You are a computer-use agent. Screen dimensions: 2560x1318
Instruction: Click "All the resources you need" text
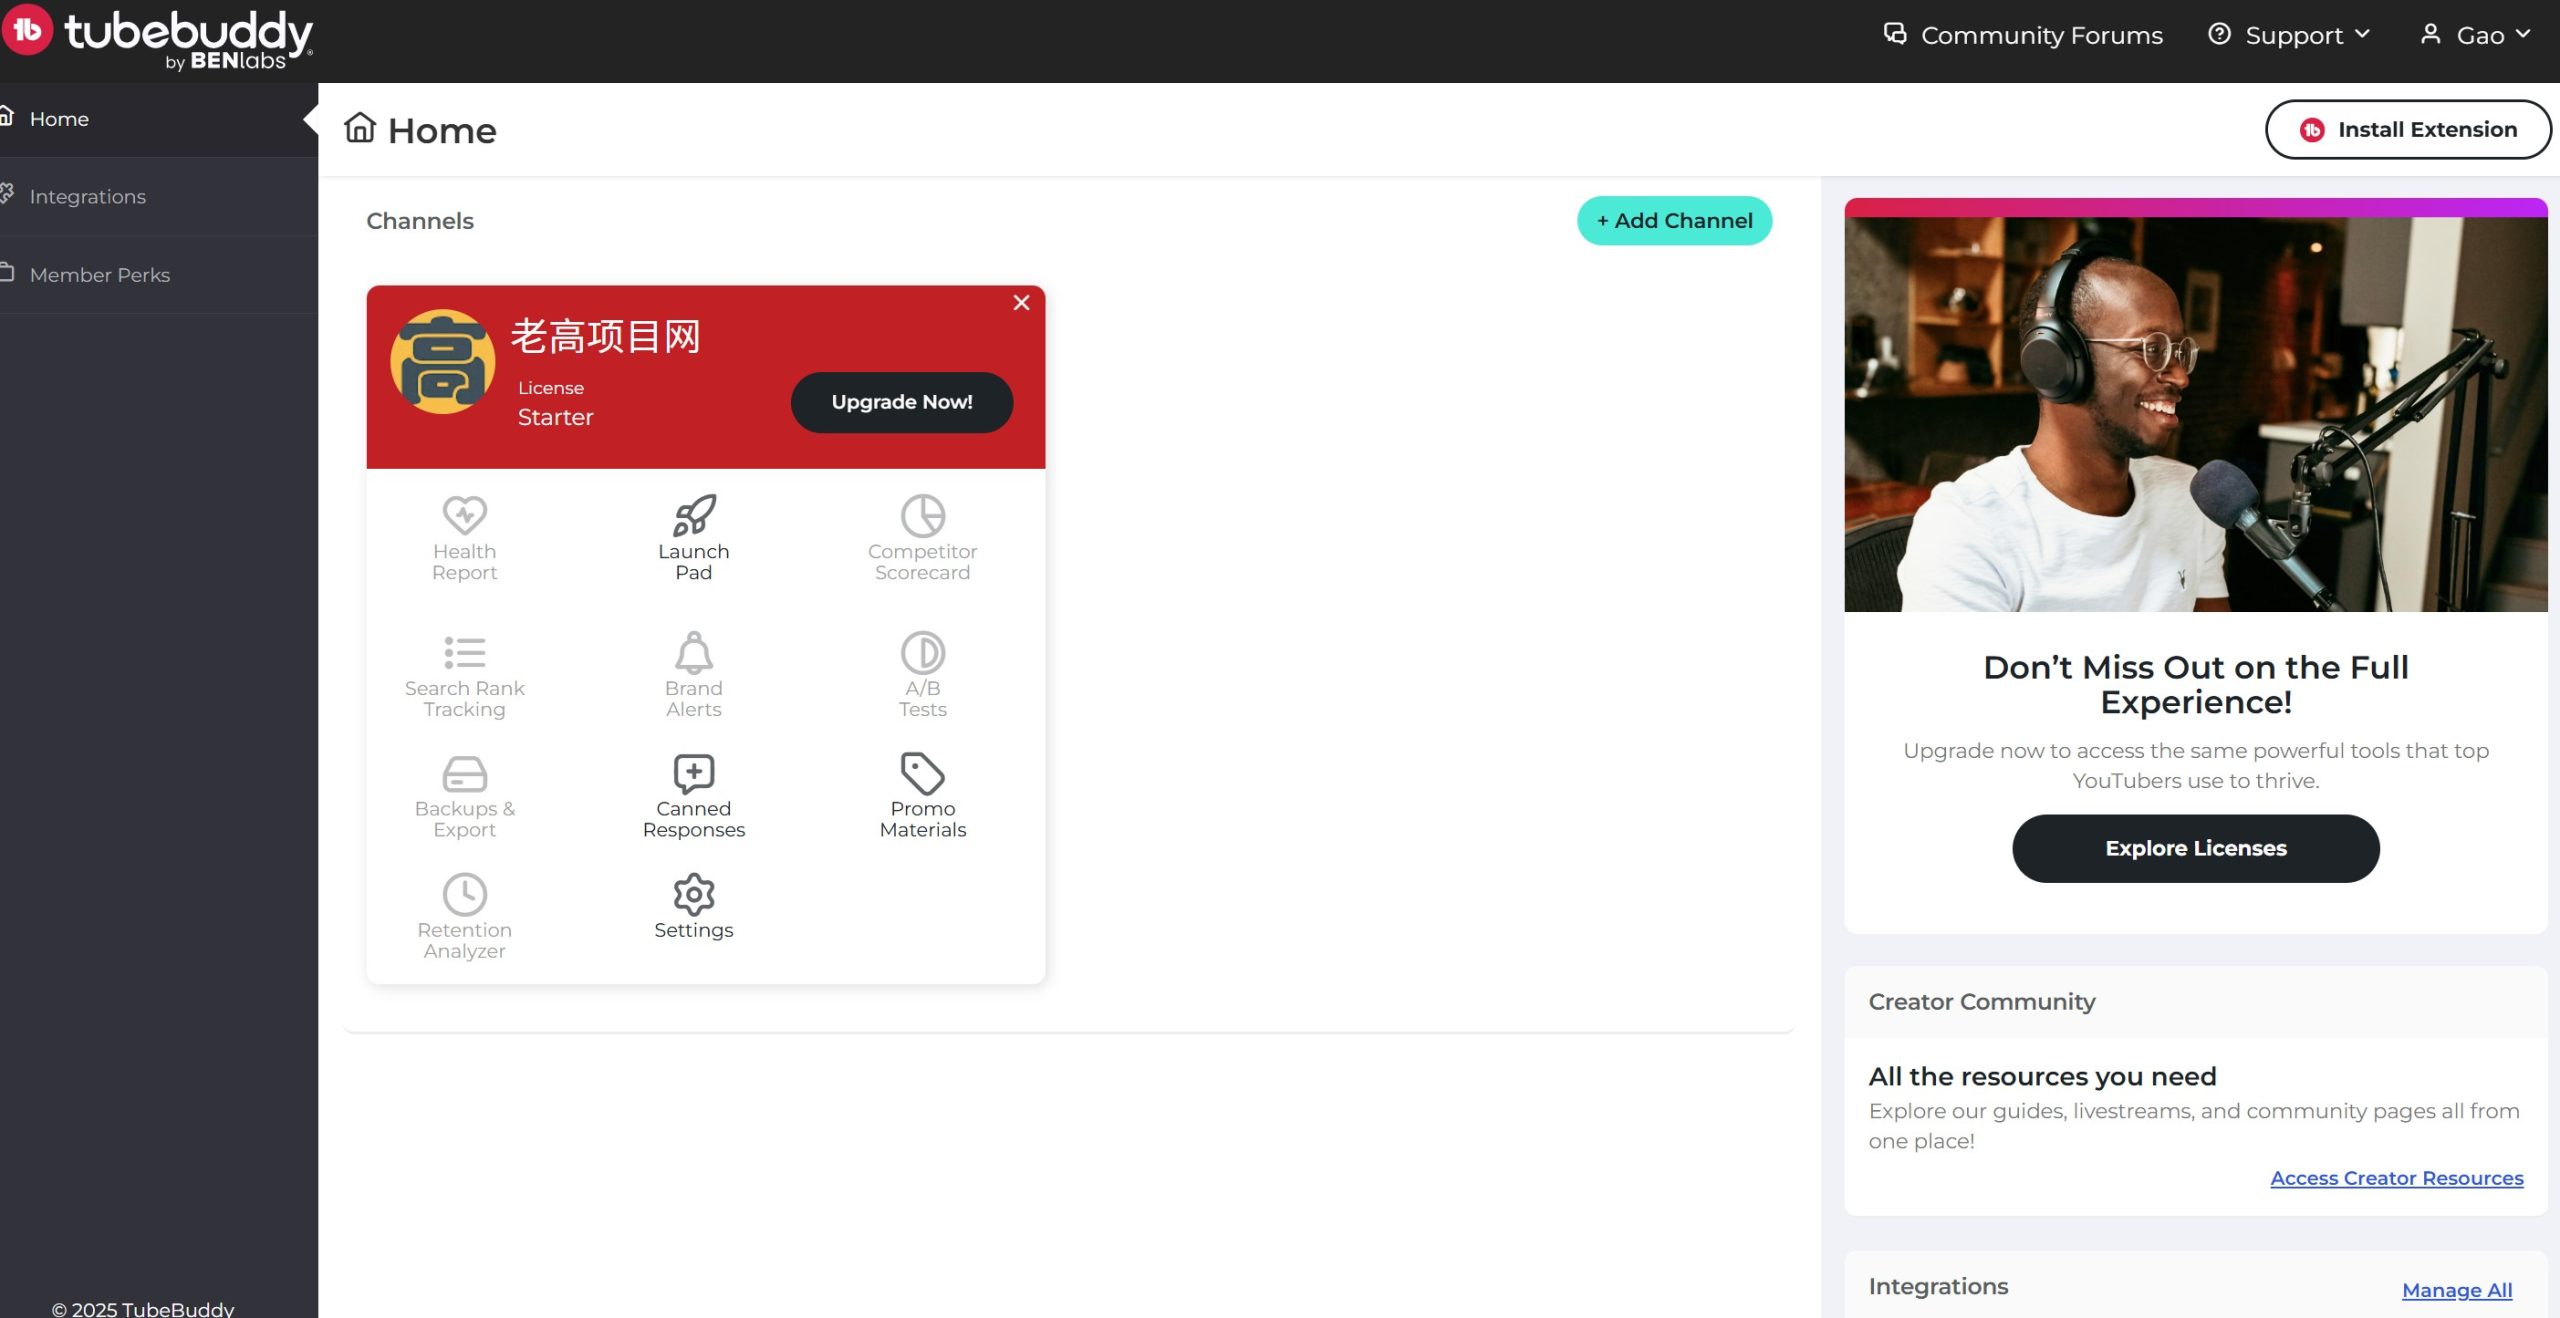tap(2041, 1077)
